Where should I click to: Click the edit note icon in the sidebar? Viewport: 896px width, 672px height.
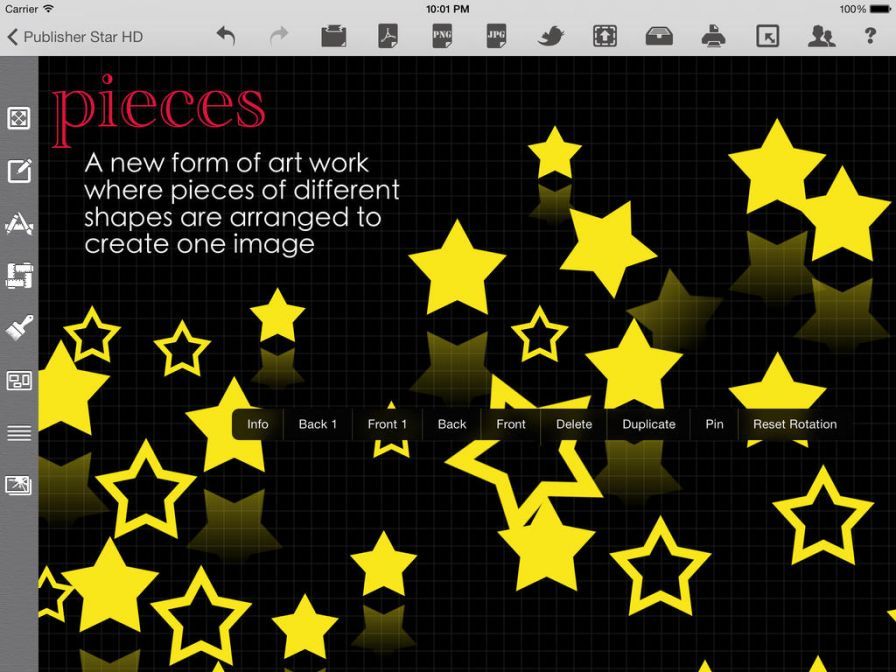point(19,171)
